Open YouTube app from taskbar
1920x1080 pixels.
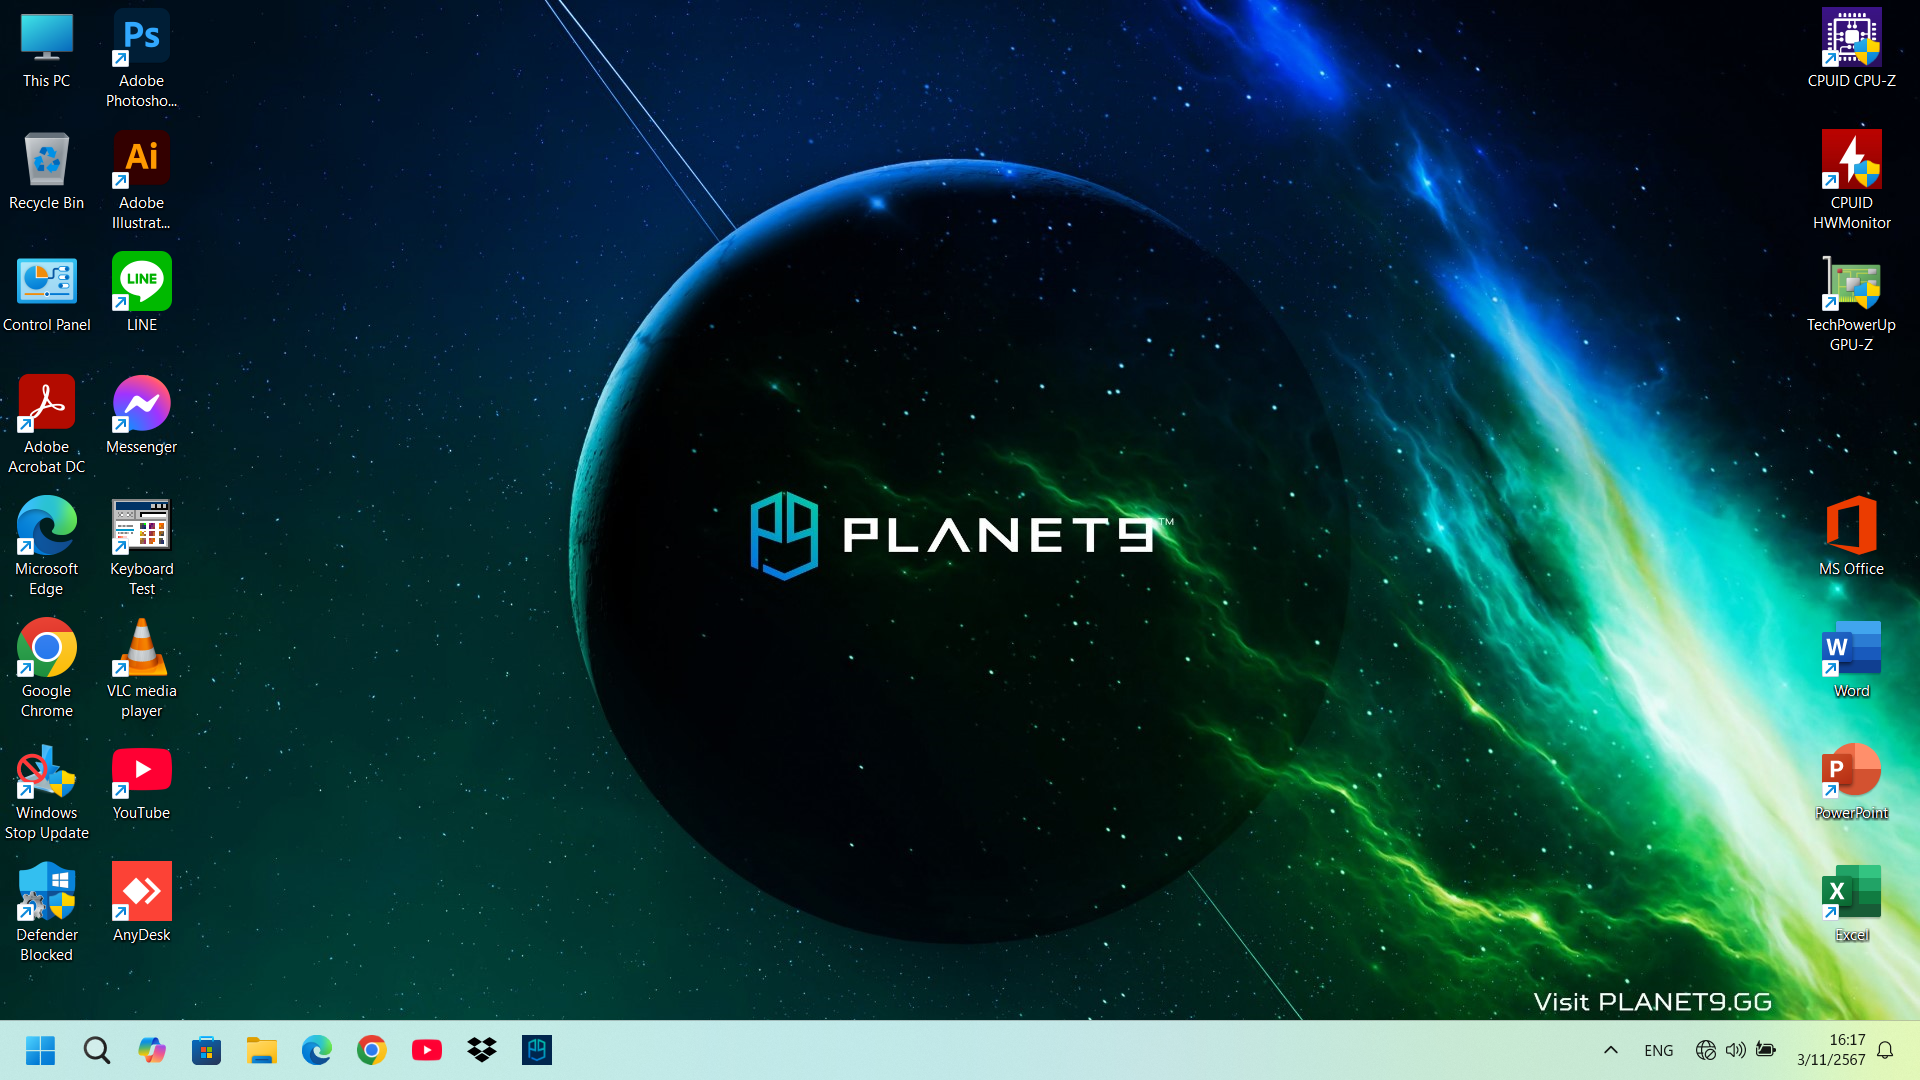click(427, 1050)
